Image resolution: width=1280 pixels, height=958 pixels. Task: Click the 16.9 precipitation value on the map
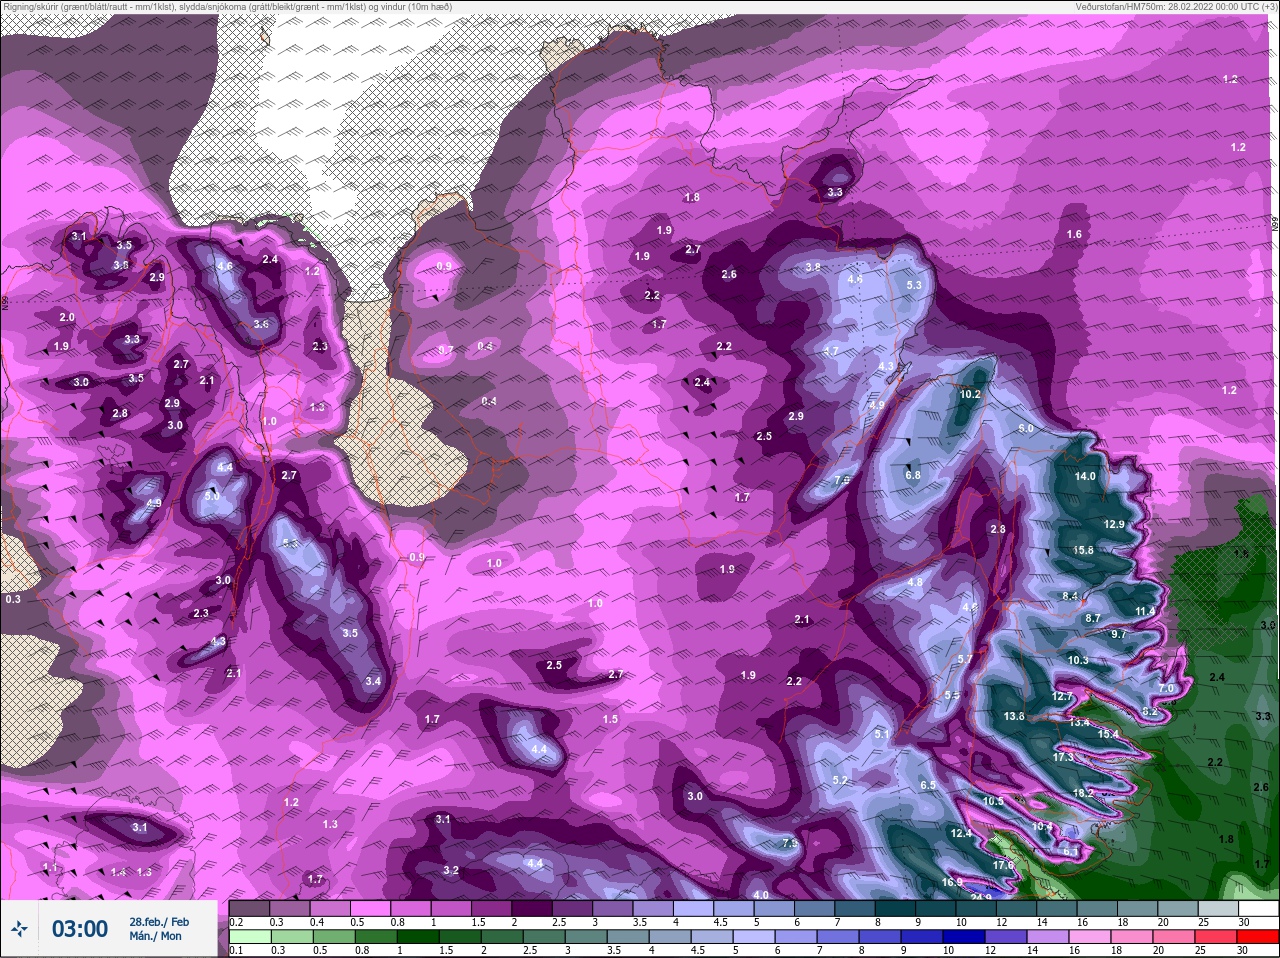952,882
